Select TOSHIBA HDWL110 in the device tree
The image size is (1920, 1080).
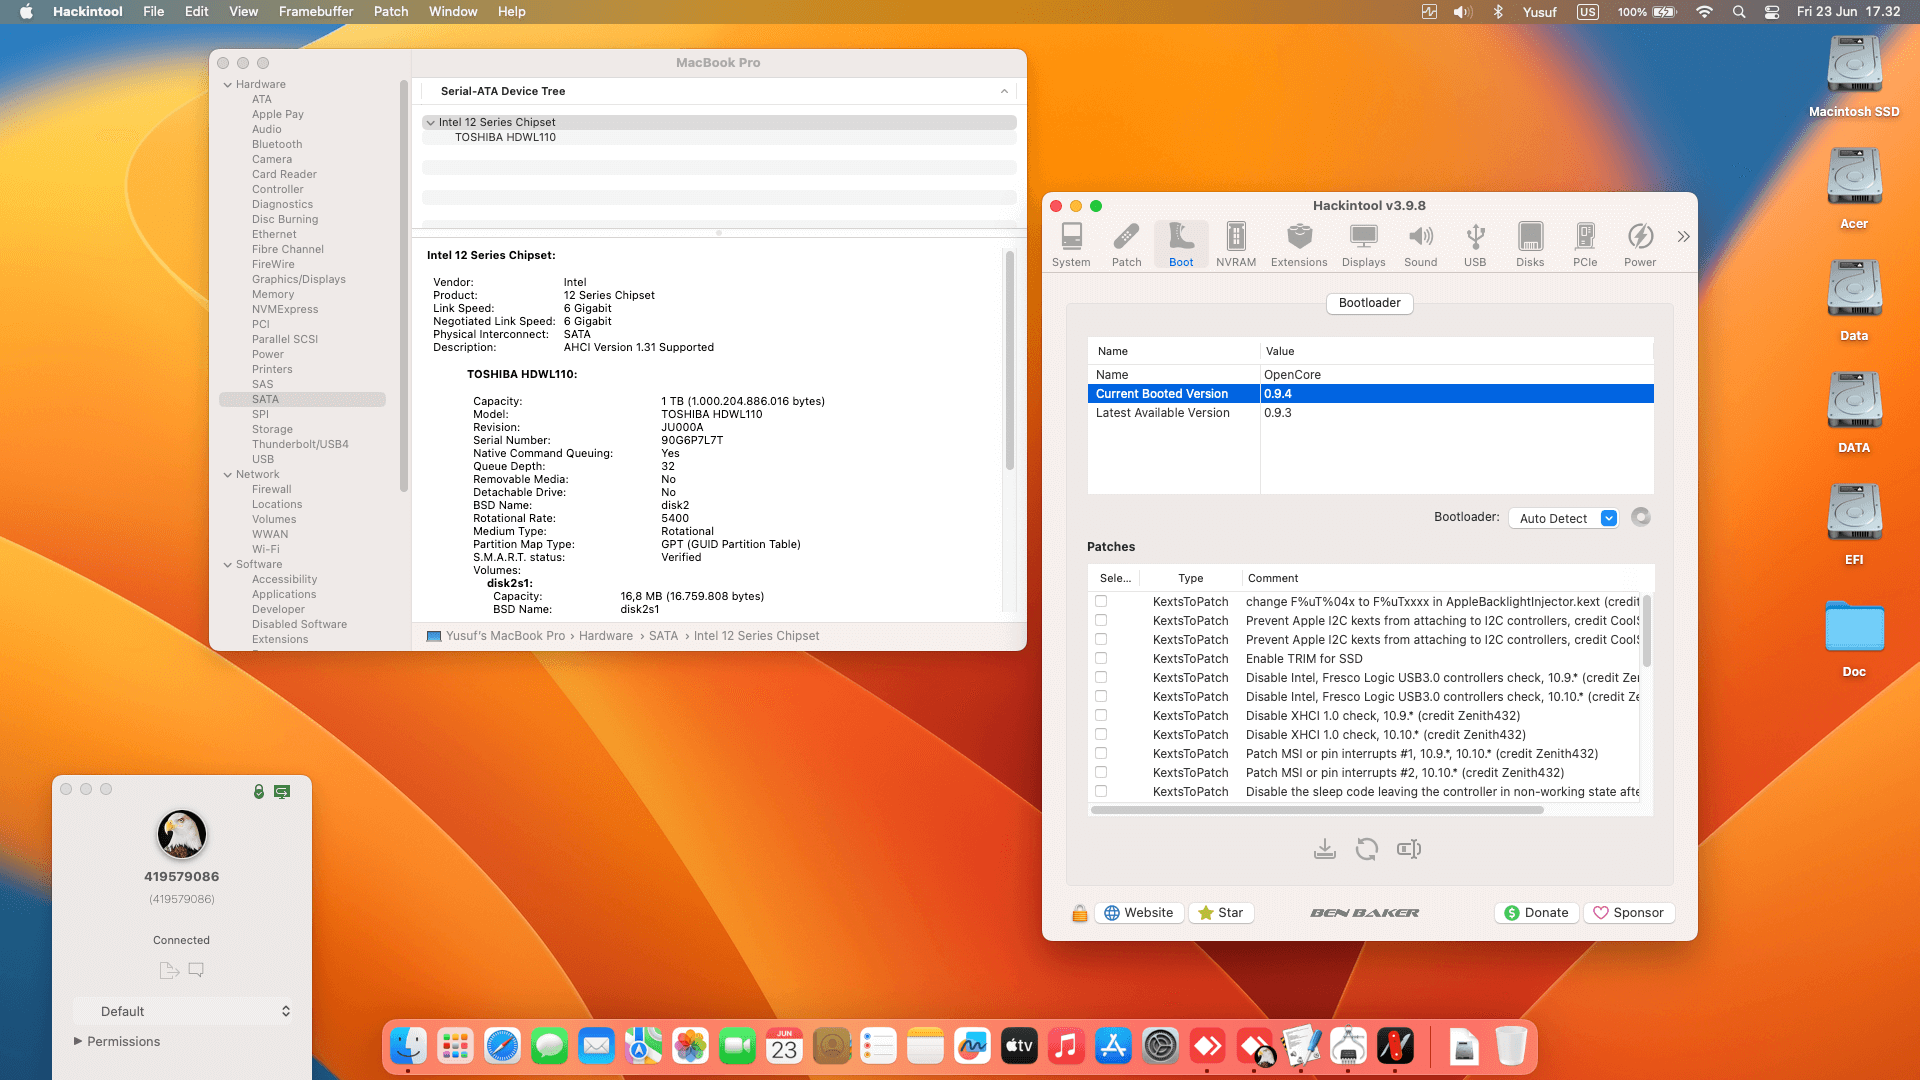pos(505,138)
